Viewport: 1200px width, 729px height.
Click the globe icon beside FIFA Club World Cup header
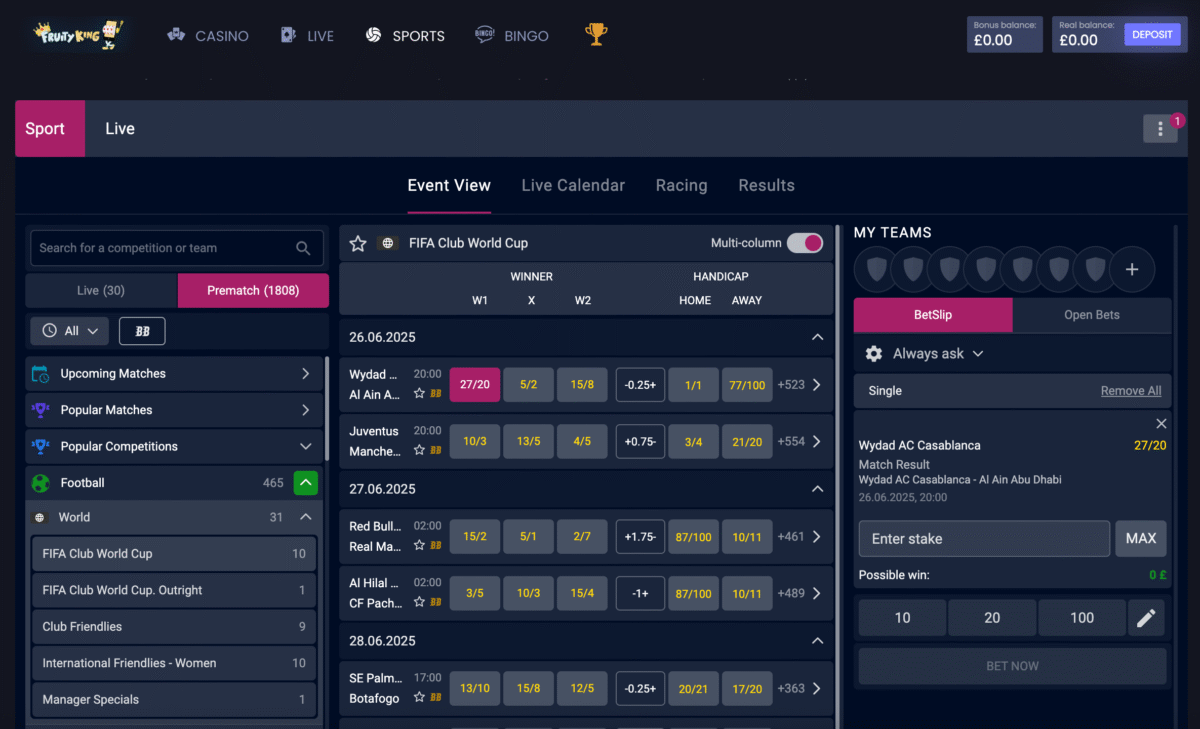(389, 243)
